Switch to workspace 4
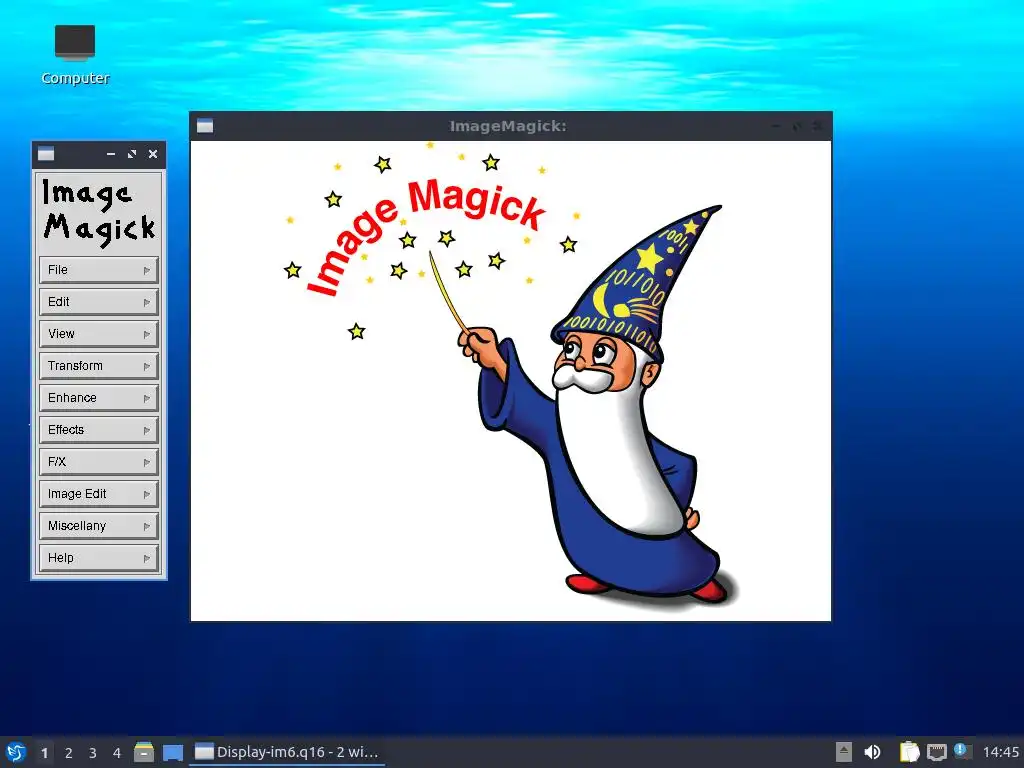The width and height of the screenshot is (1024, 768). (117, 753)
